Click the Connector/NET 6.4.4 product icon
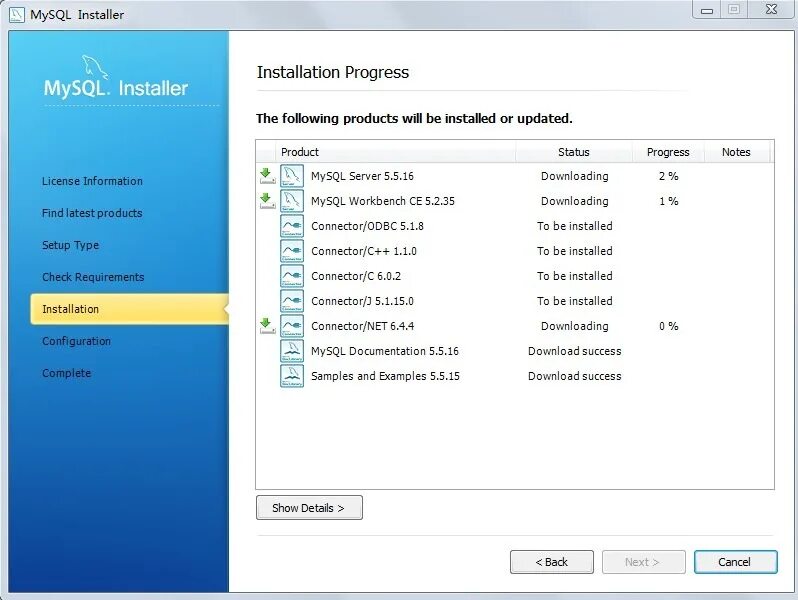This screenshot has height=600, width=798. [x=292, y=325]
